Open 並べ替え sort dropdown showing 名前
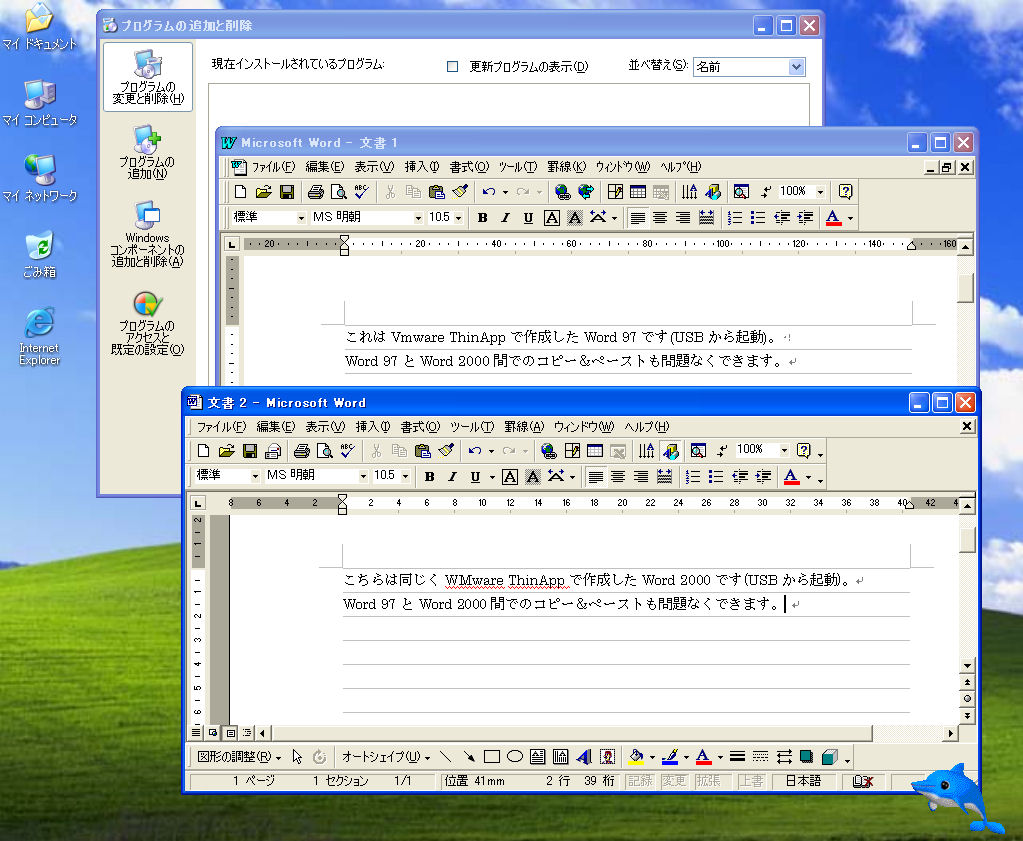The height and width of the screenshot is (841, 1023). 796,67
